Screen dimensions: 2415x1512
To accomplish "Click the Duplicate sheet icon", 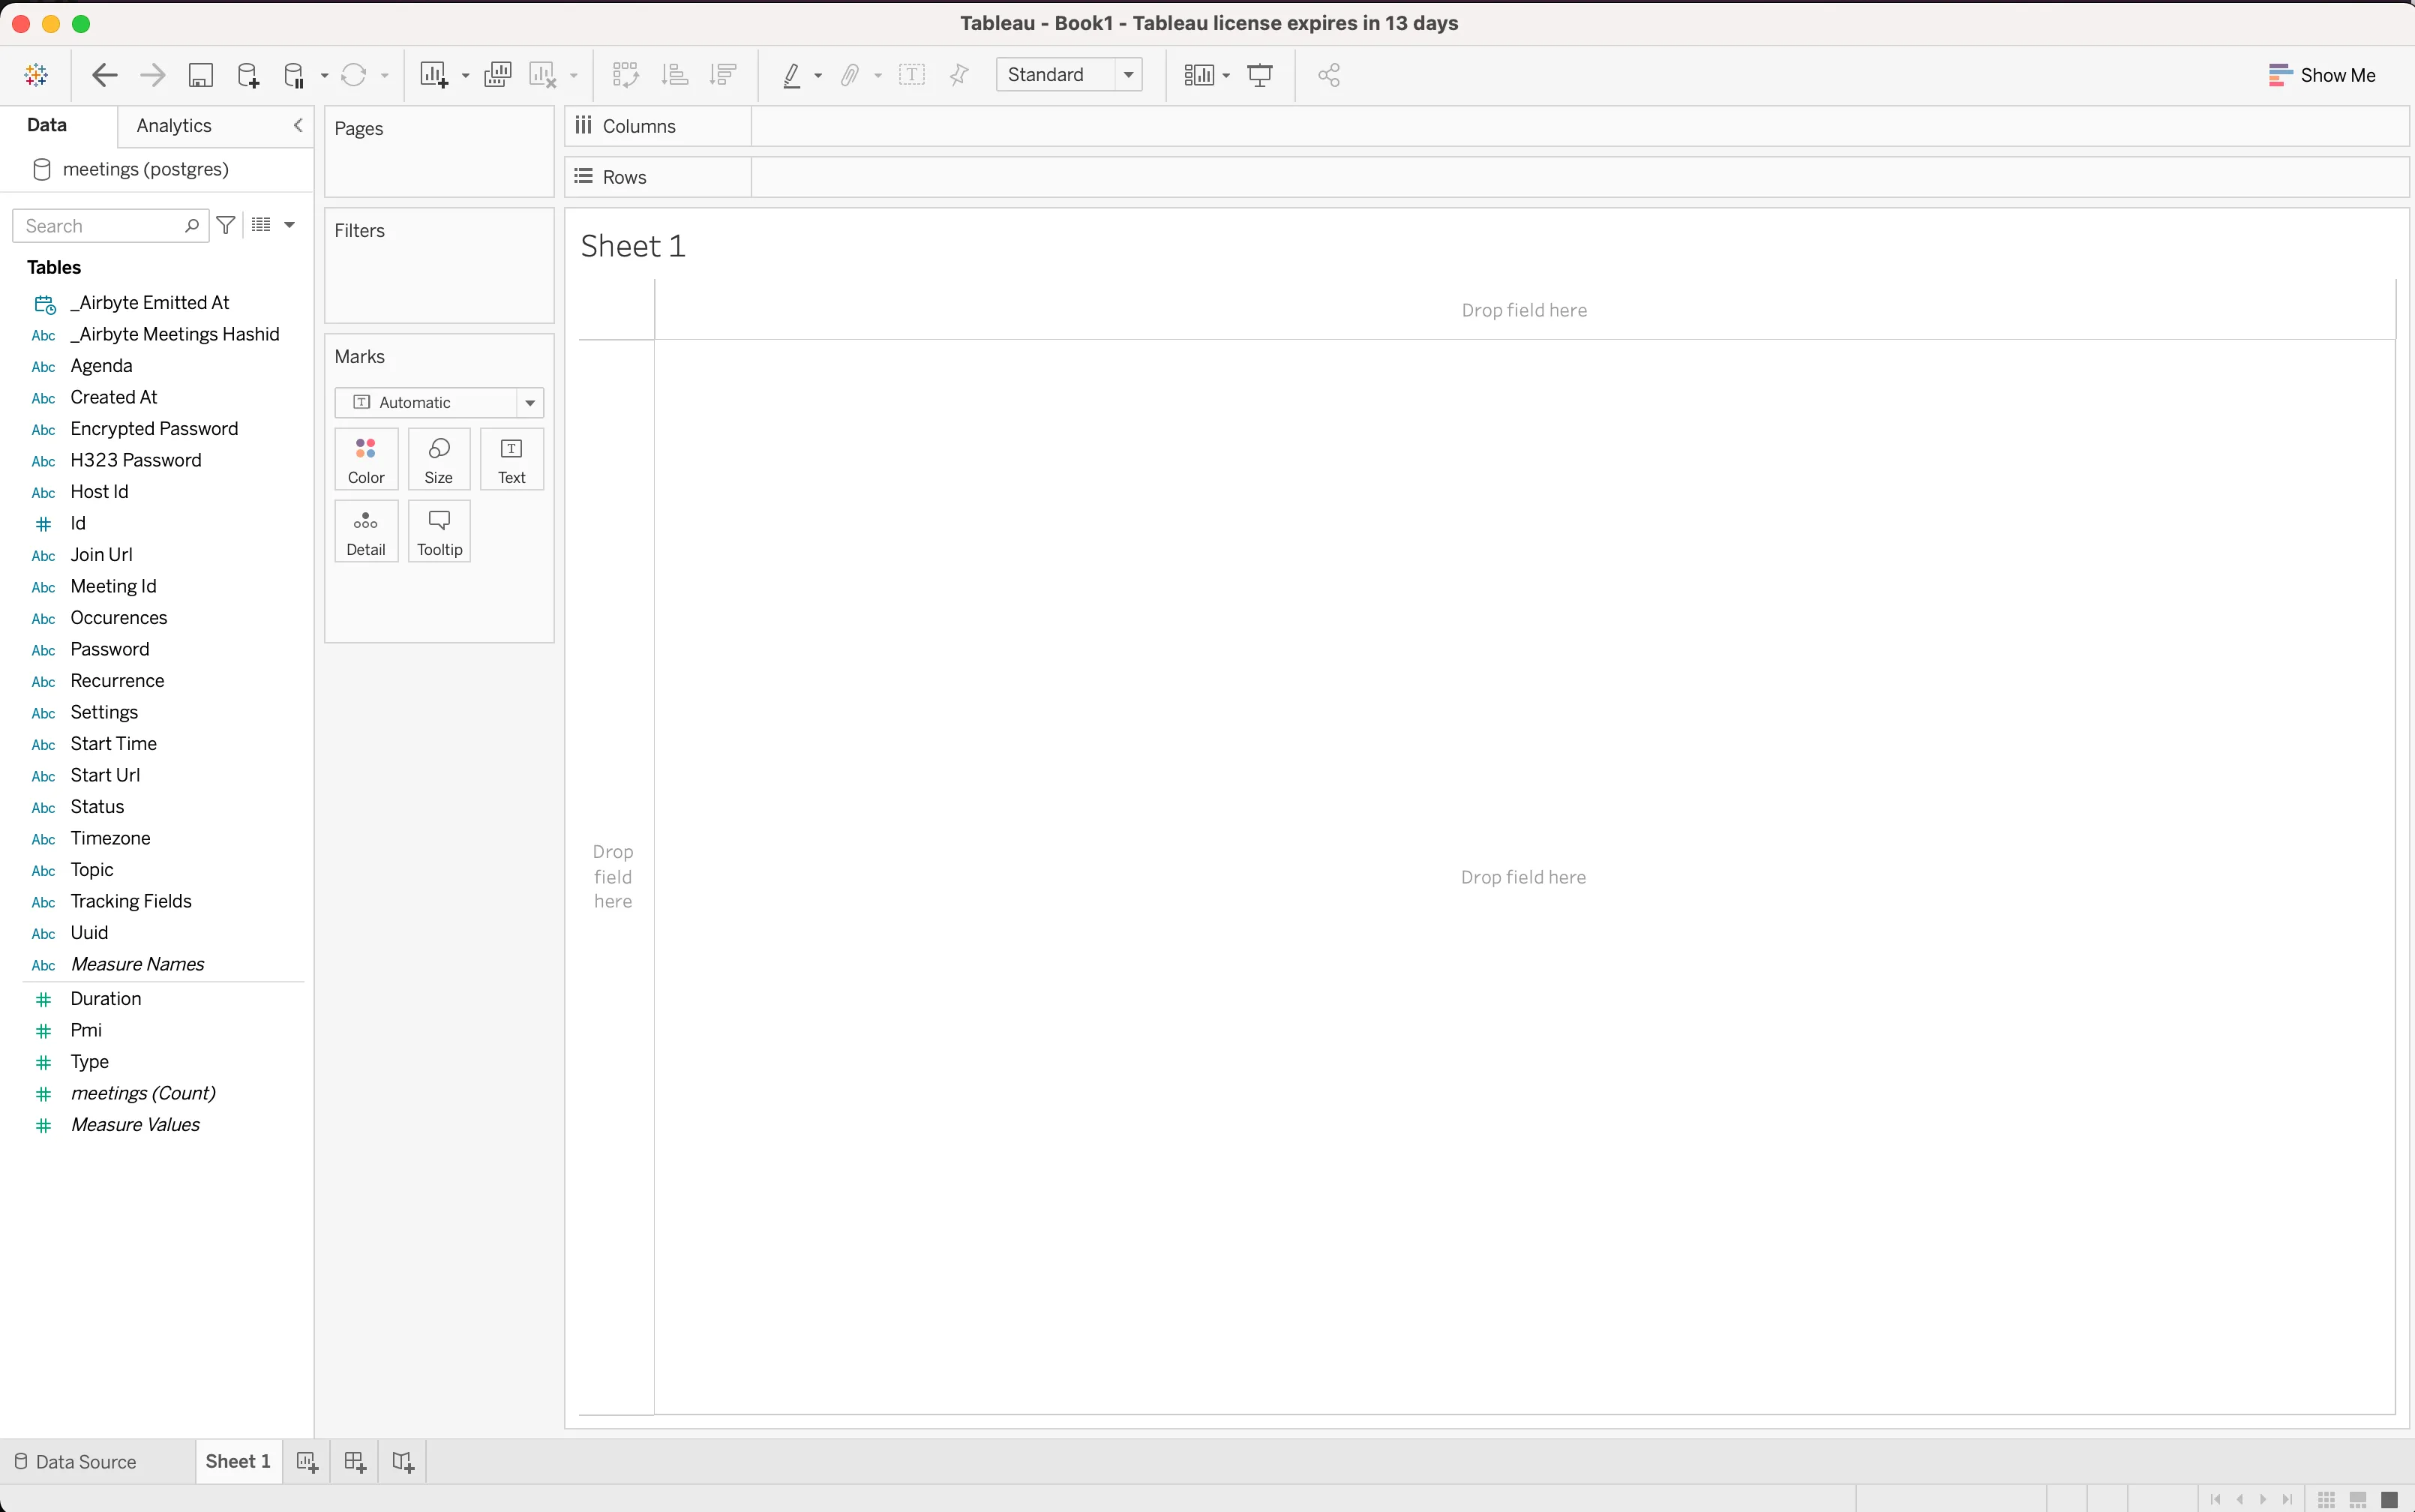I will 497,75.
